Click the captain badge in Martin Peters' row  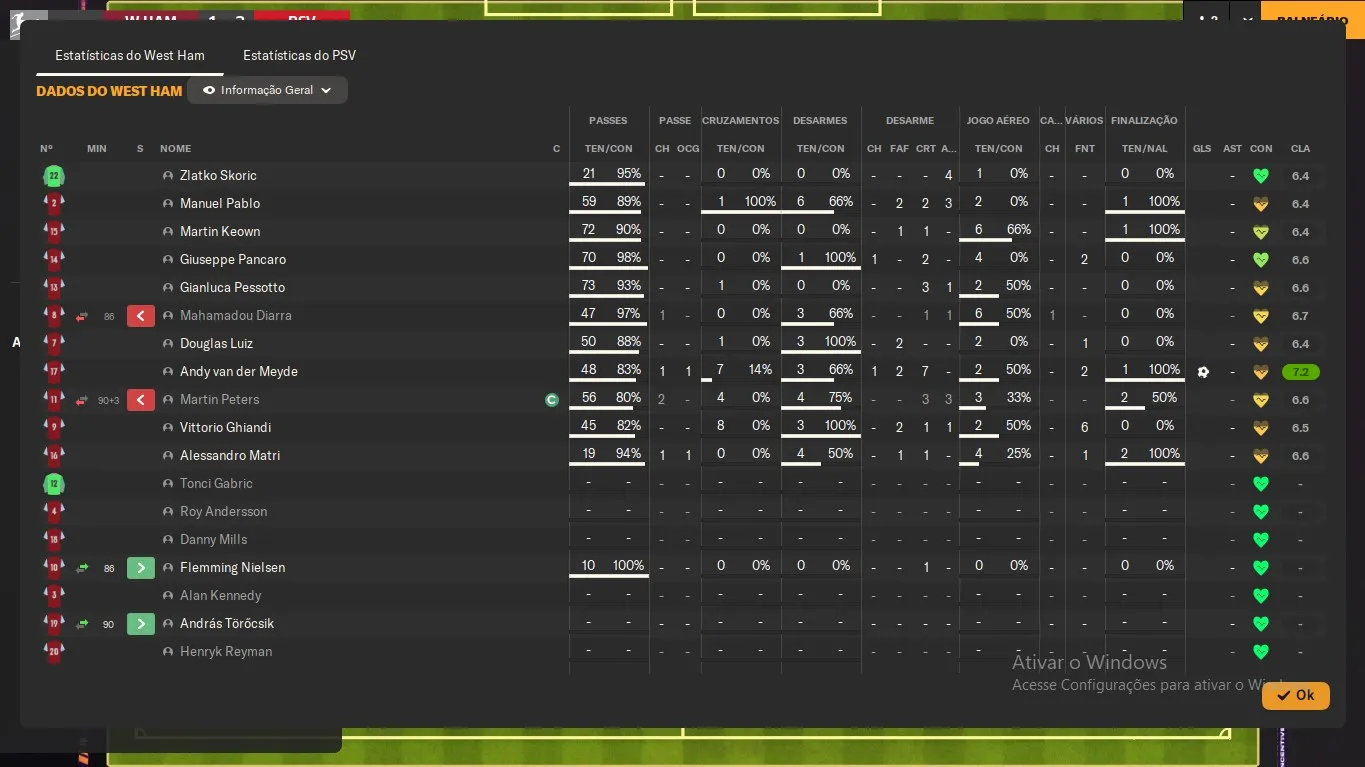point(551,400)
